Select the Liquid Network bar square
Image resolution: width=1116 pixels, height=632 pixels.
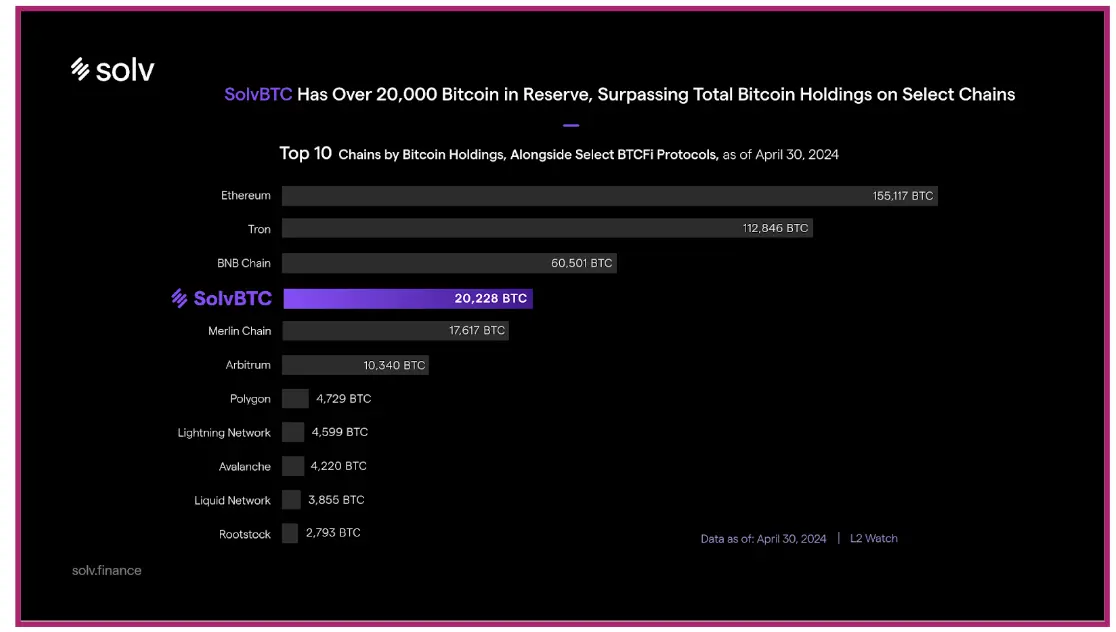(x=291, y=500)
